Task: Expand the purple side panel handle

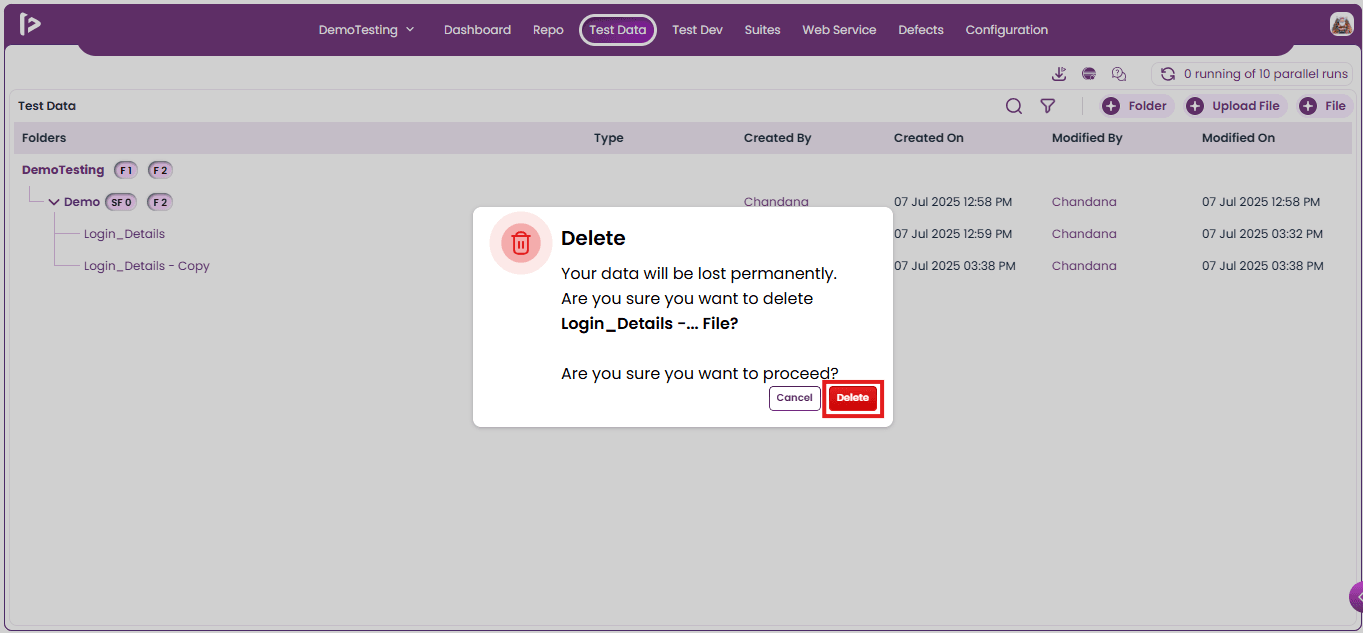Action: click(x=1356, y=597)
